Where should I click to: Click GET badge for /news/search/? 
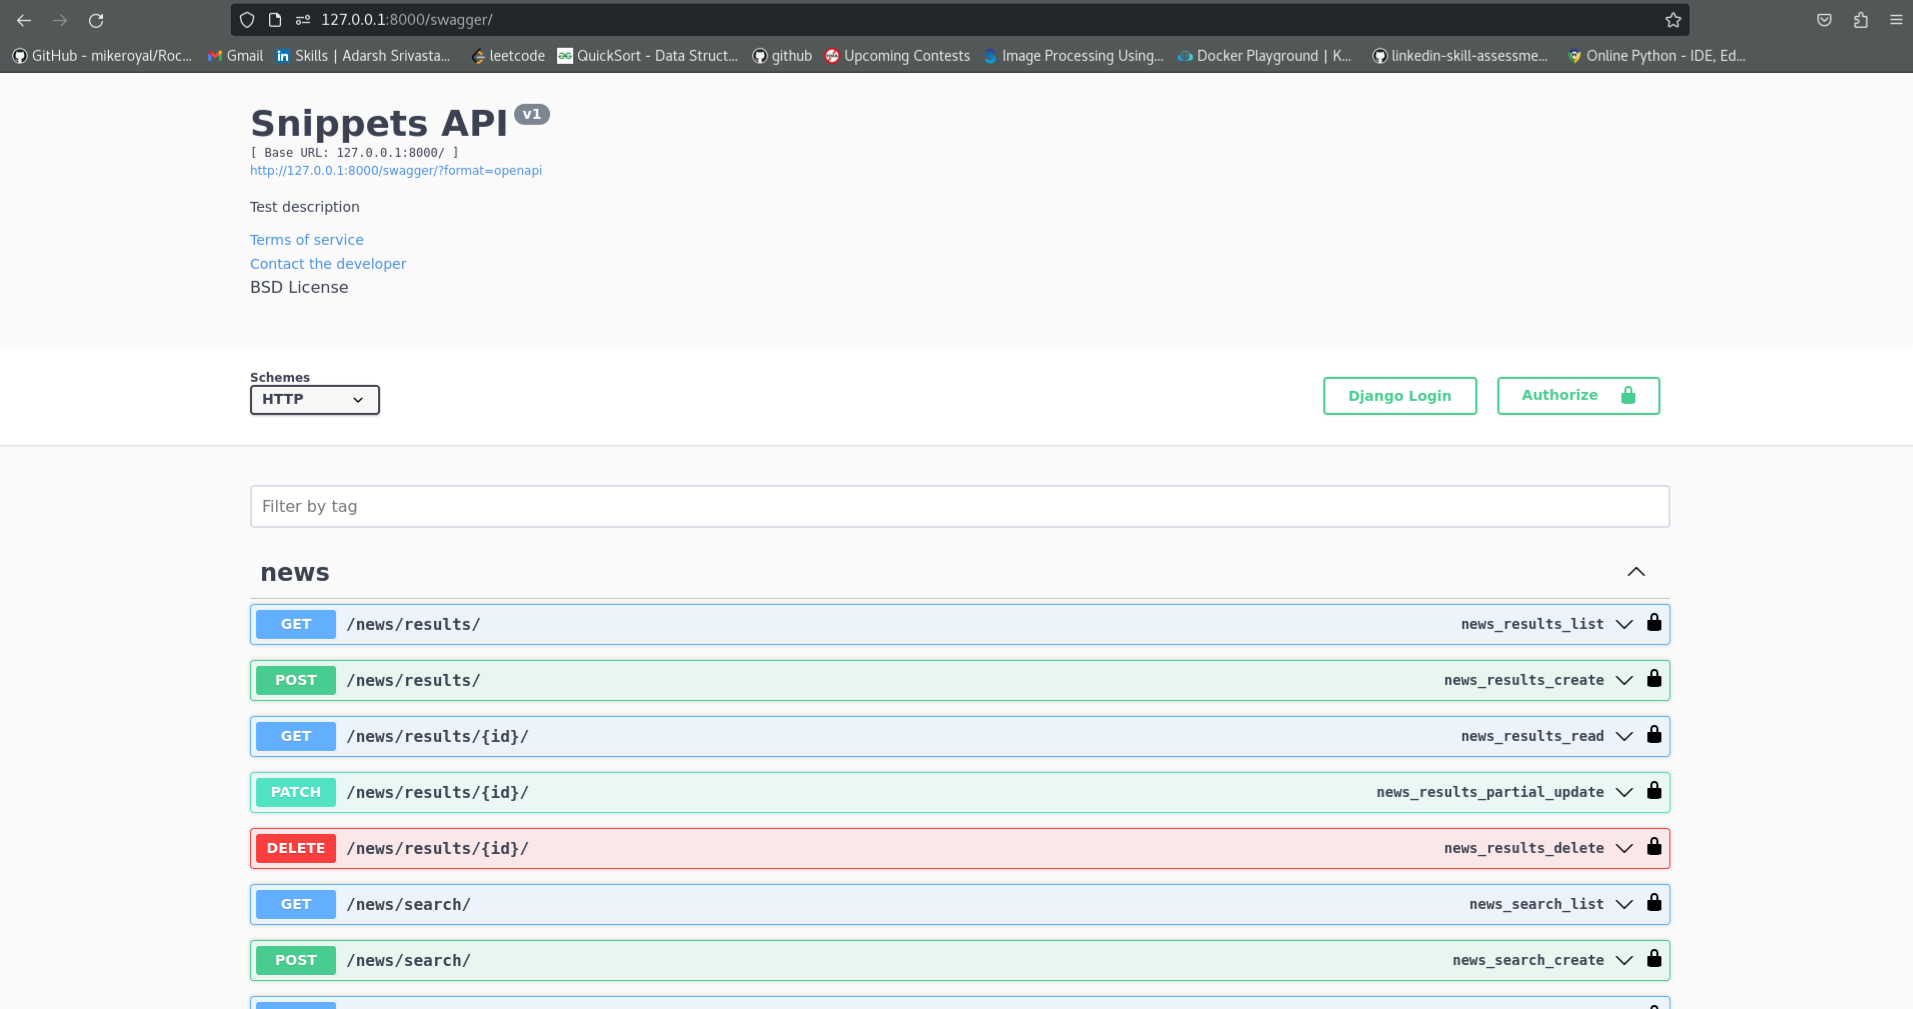coord(296,904)
